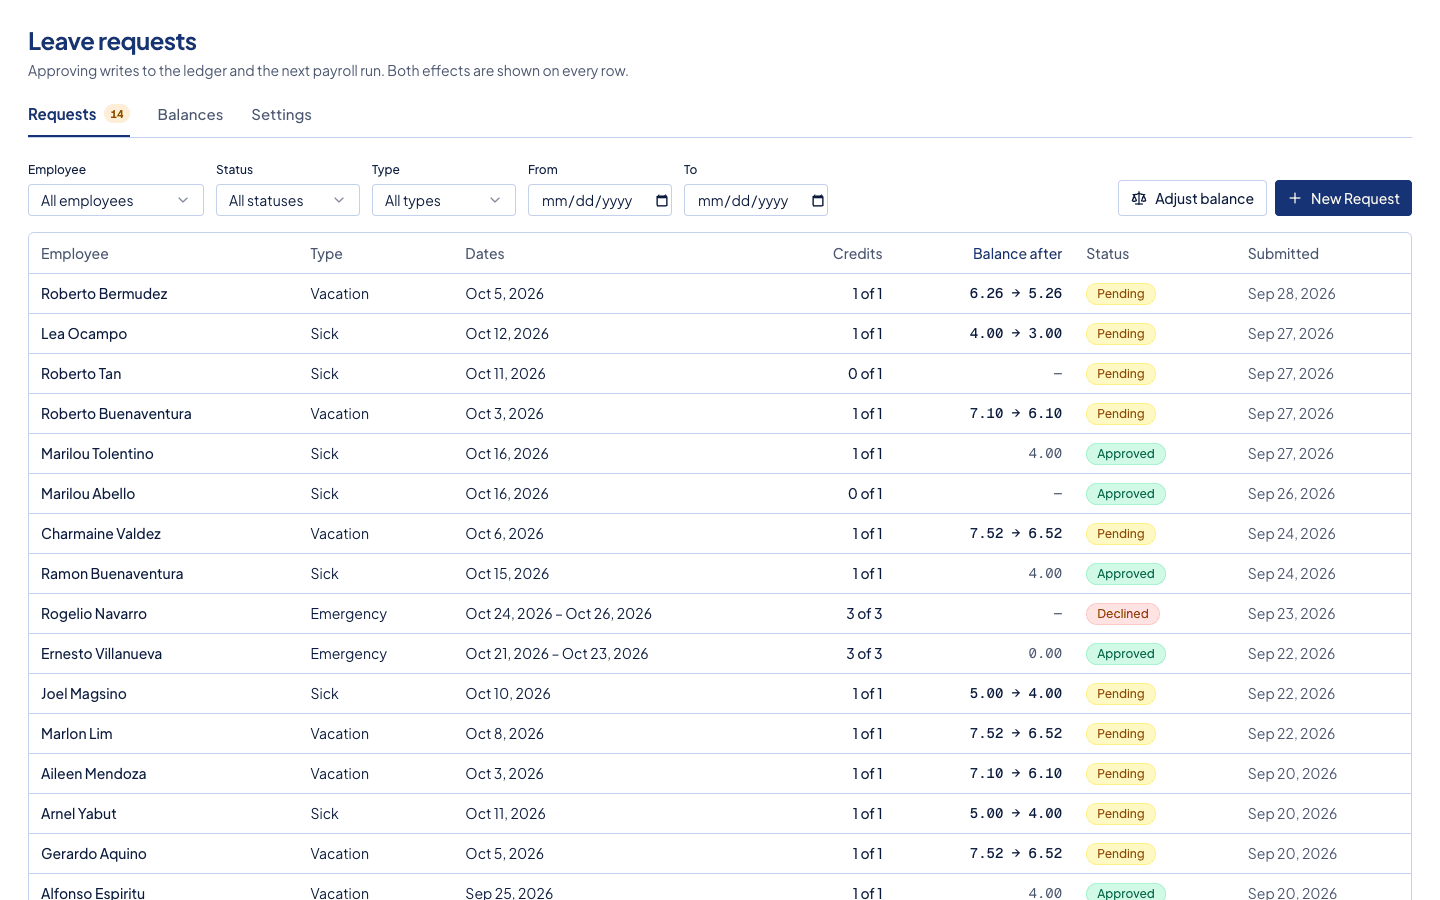The image size is (1440, 900).
Task: Switch to the Requests tab
Action: click(x=79, y=115)
